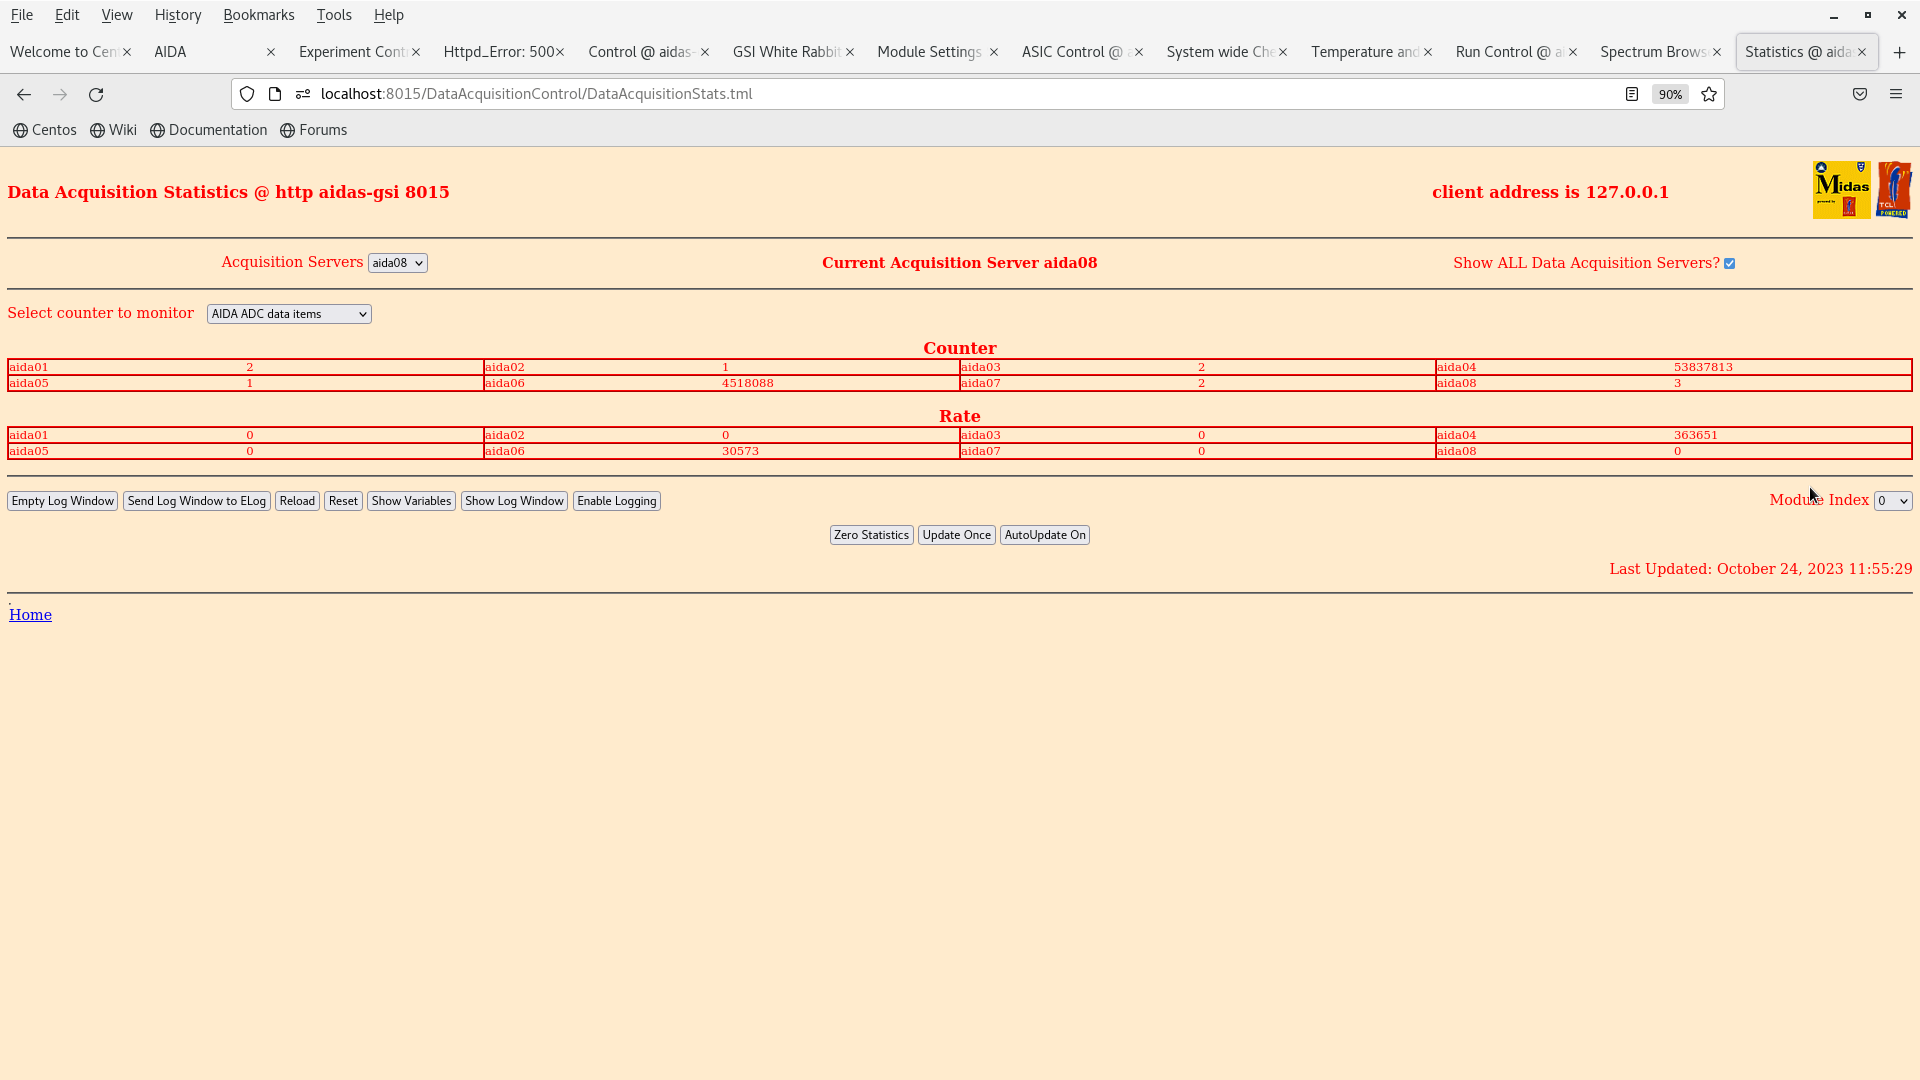Turn AutoUpdate off
Screen dimensions: 1920x1080
[x=1044, y=534]
